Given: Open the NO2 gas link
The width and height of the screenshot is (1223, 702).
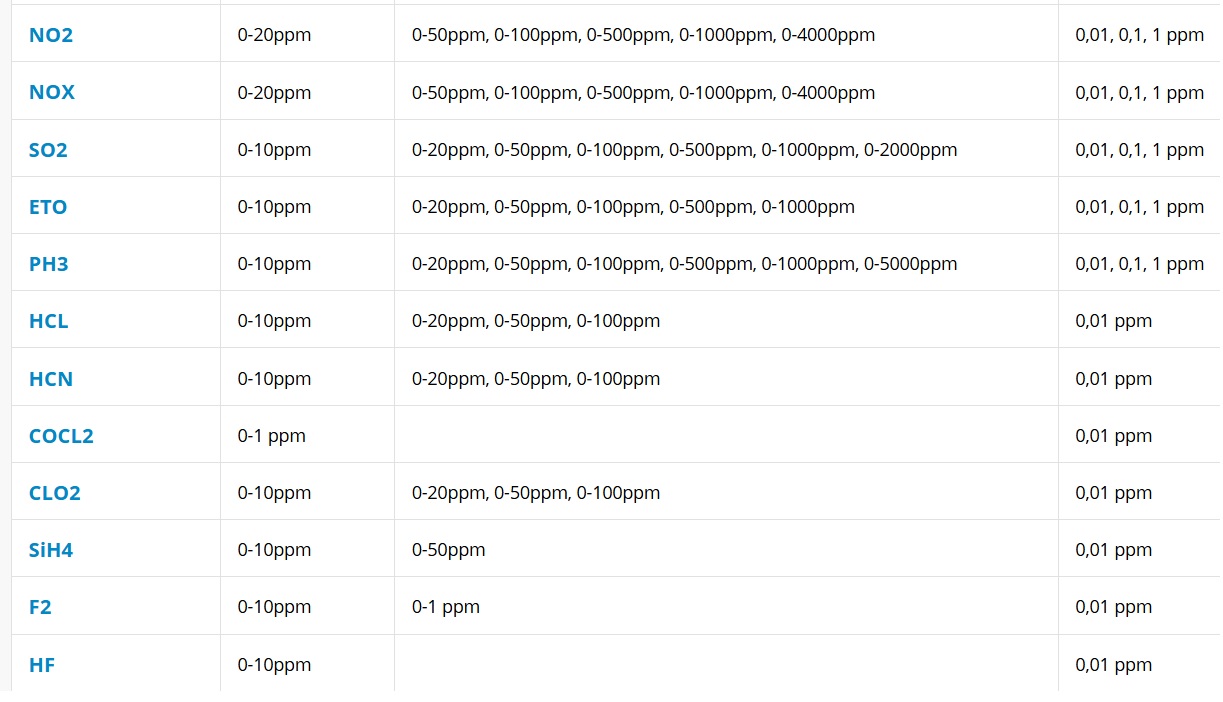Looking at the screenshot, I should [x=51, y=35].
